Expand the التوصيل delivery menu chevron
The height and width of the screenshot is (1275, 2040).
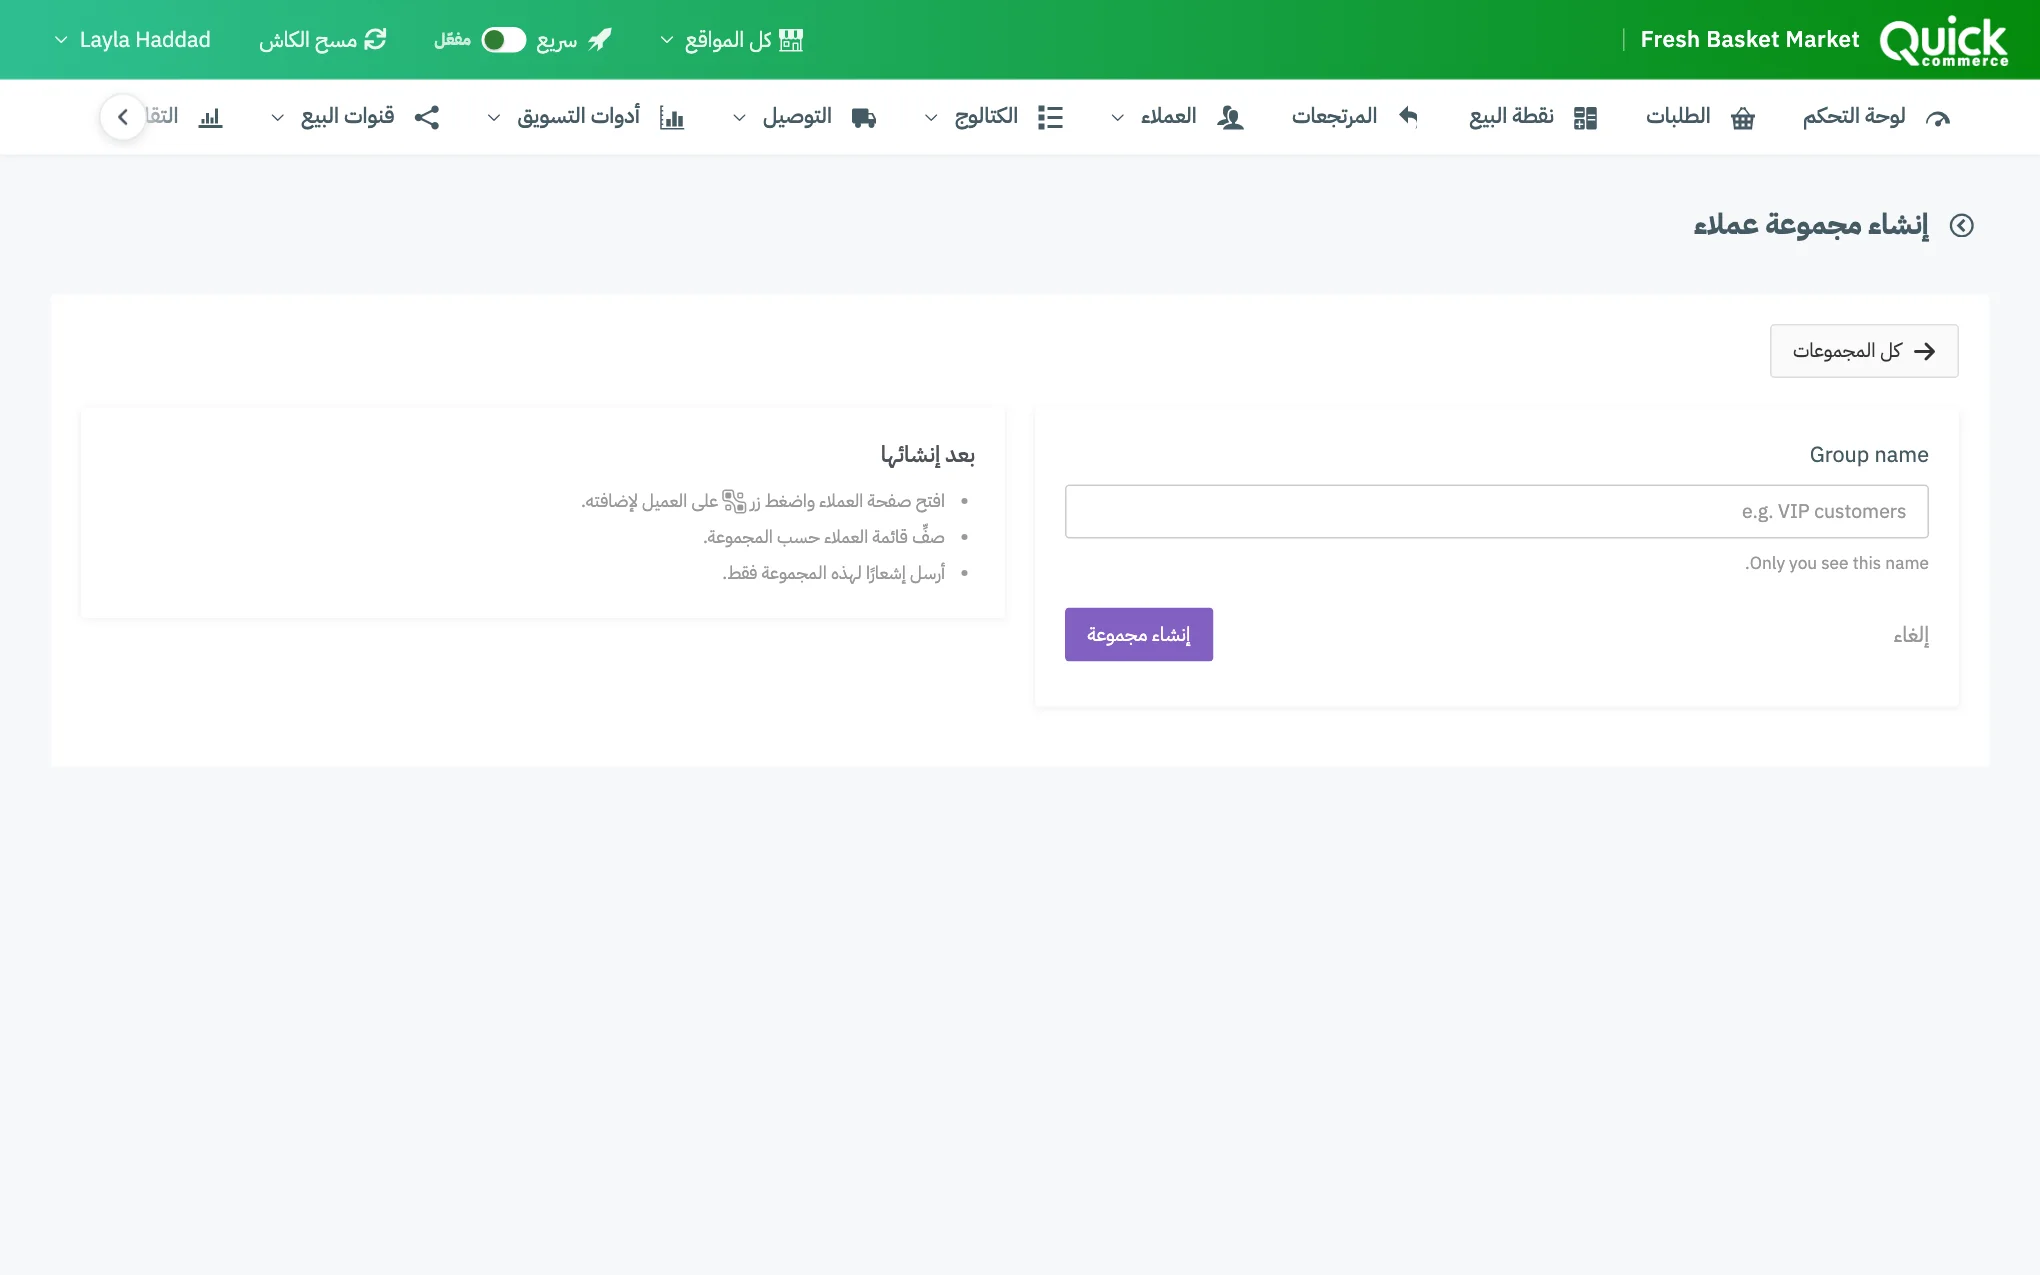pos(739,118)
